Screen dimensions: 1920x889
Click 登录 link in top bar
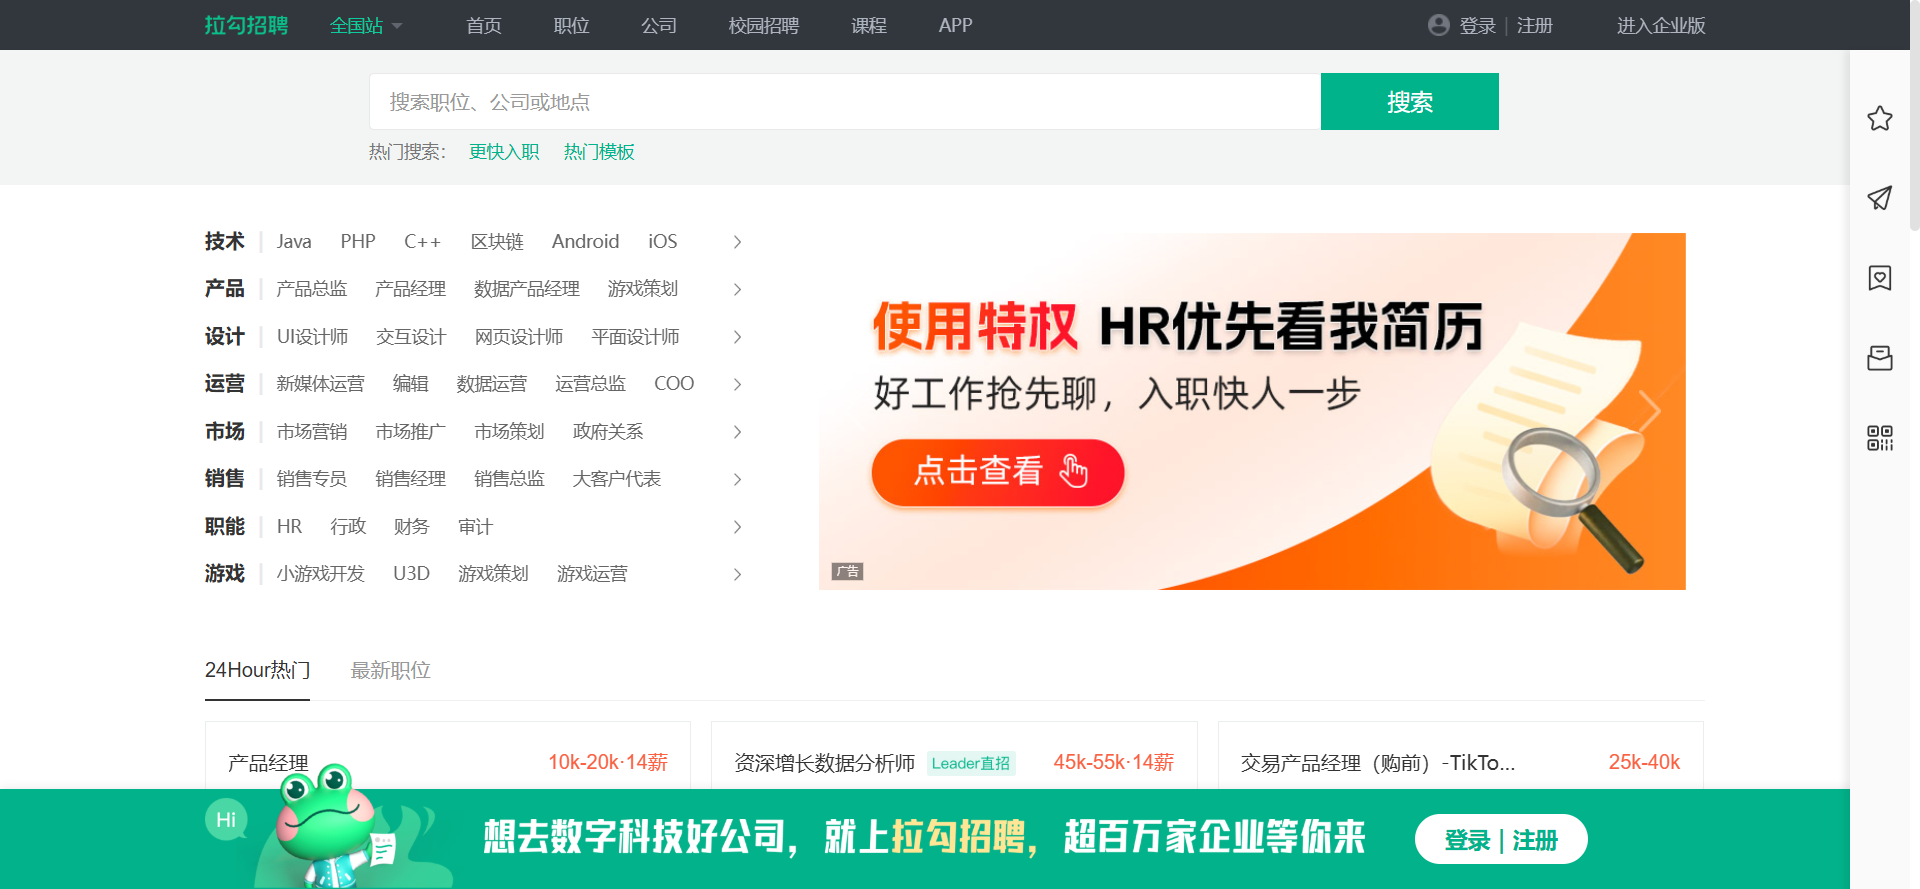point(1477,25)
